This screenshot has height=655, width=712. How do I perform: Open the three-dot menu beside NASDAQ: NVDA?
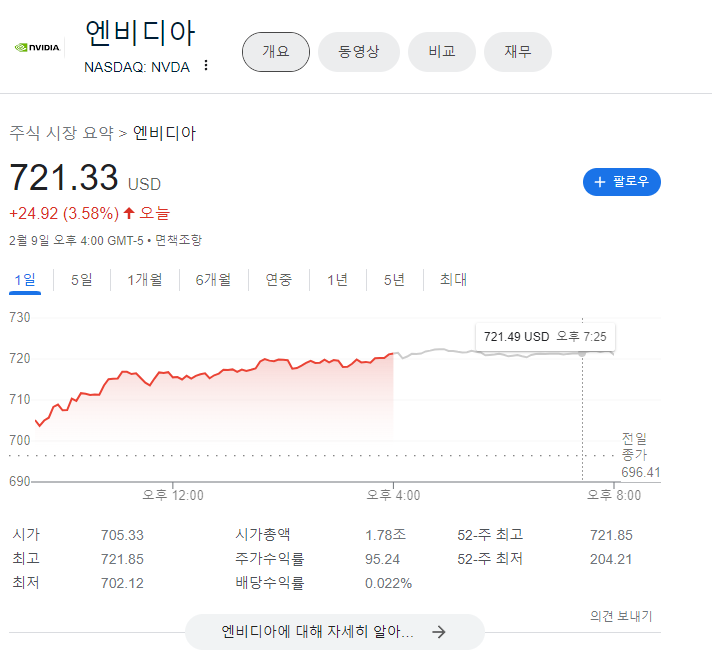click(206, 65)
